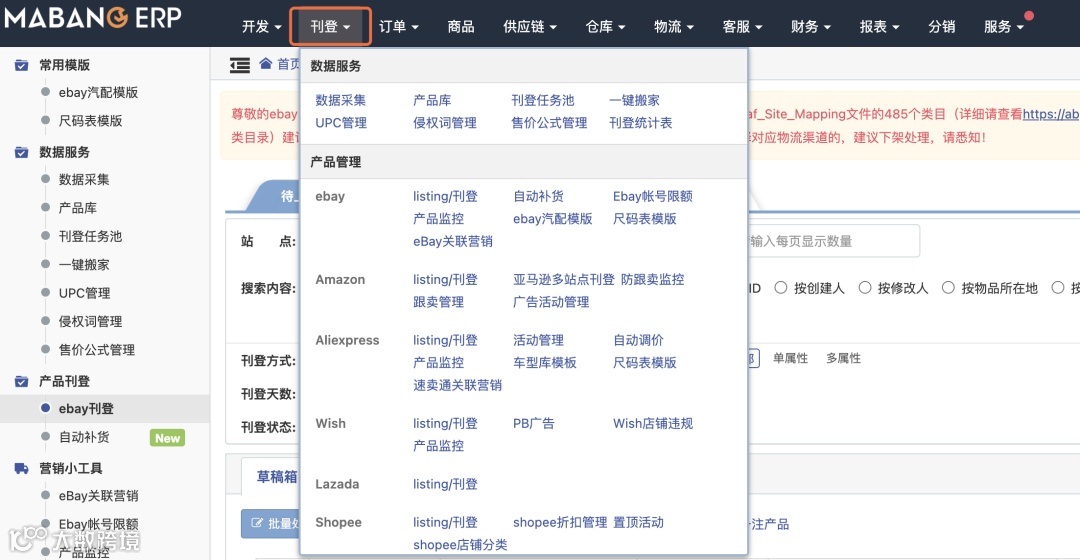Click the home breadcrumb house icon

265,64
